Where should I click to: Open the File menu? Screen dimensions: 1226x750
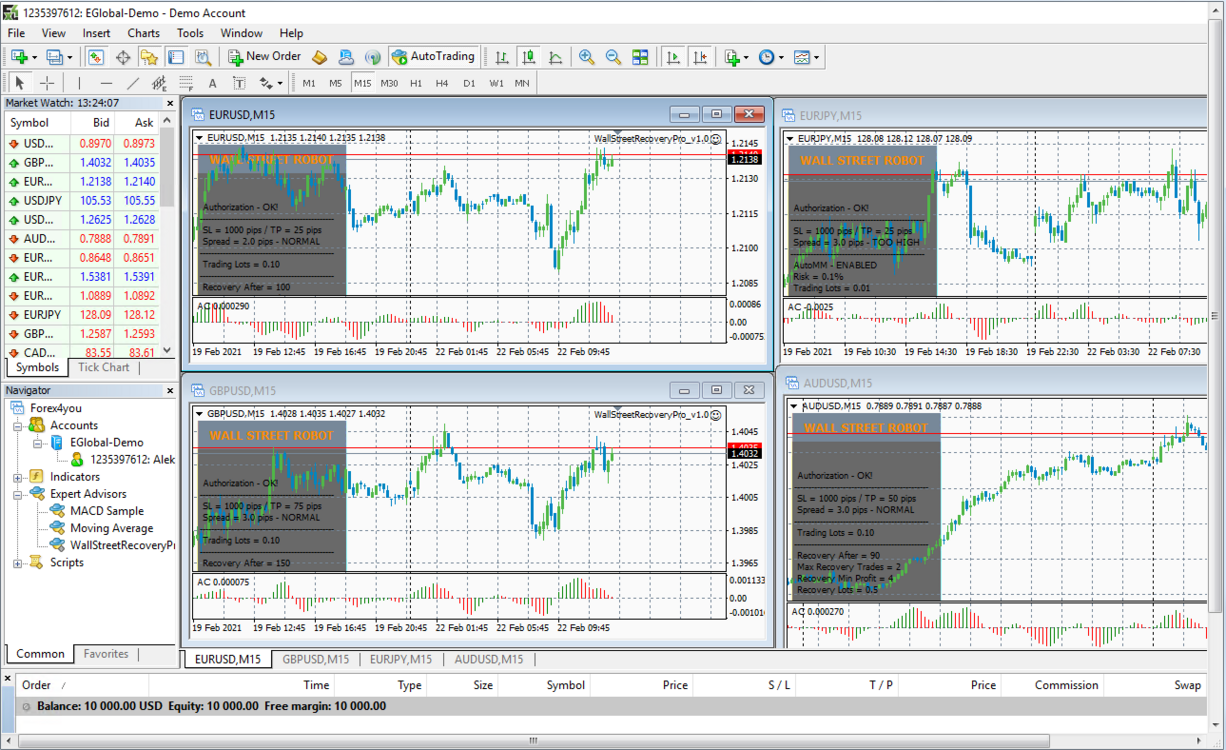tap(16, 33)
